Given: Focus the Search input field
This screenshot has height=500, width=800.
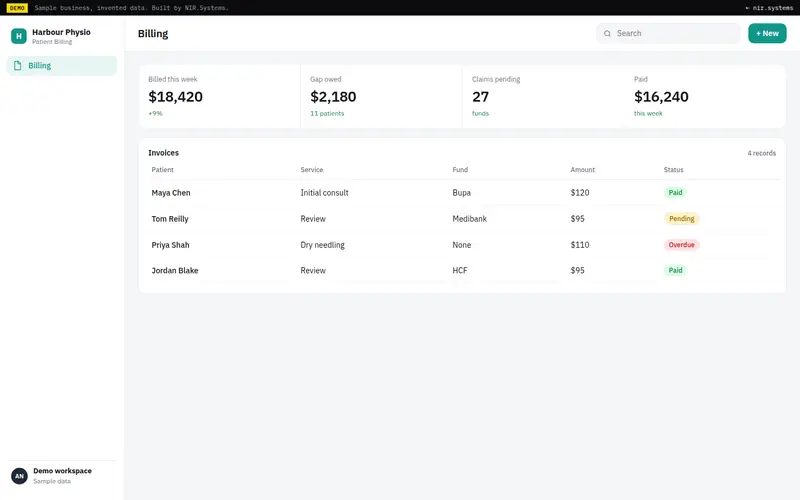Looking at the screenshot, I should [x=668, y=33].
